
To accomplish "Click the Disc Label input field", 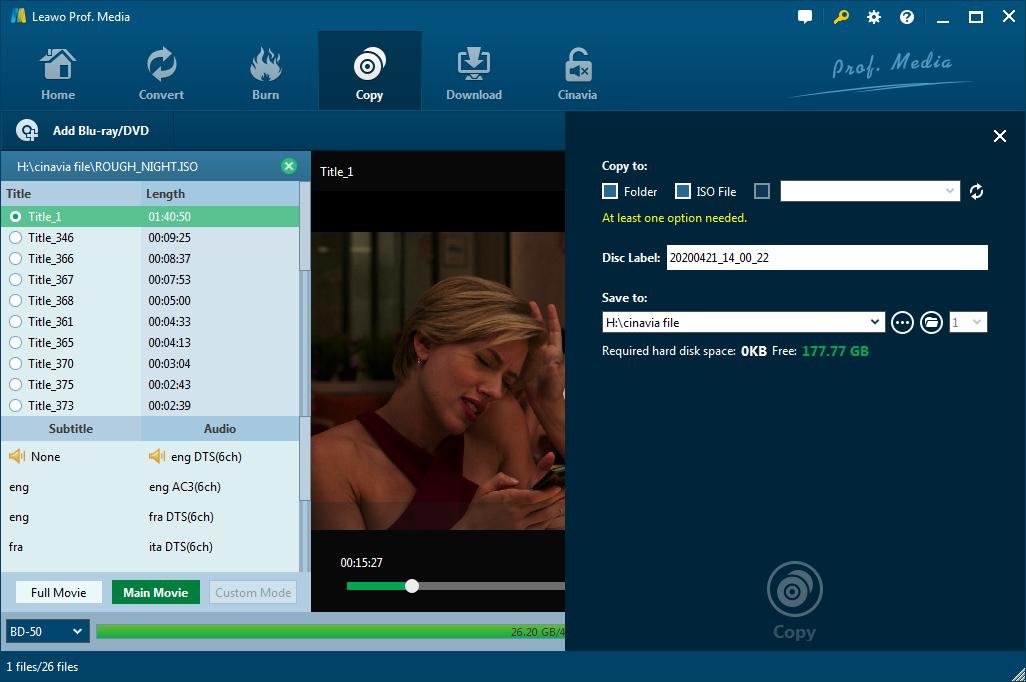I will point(827,258).
